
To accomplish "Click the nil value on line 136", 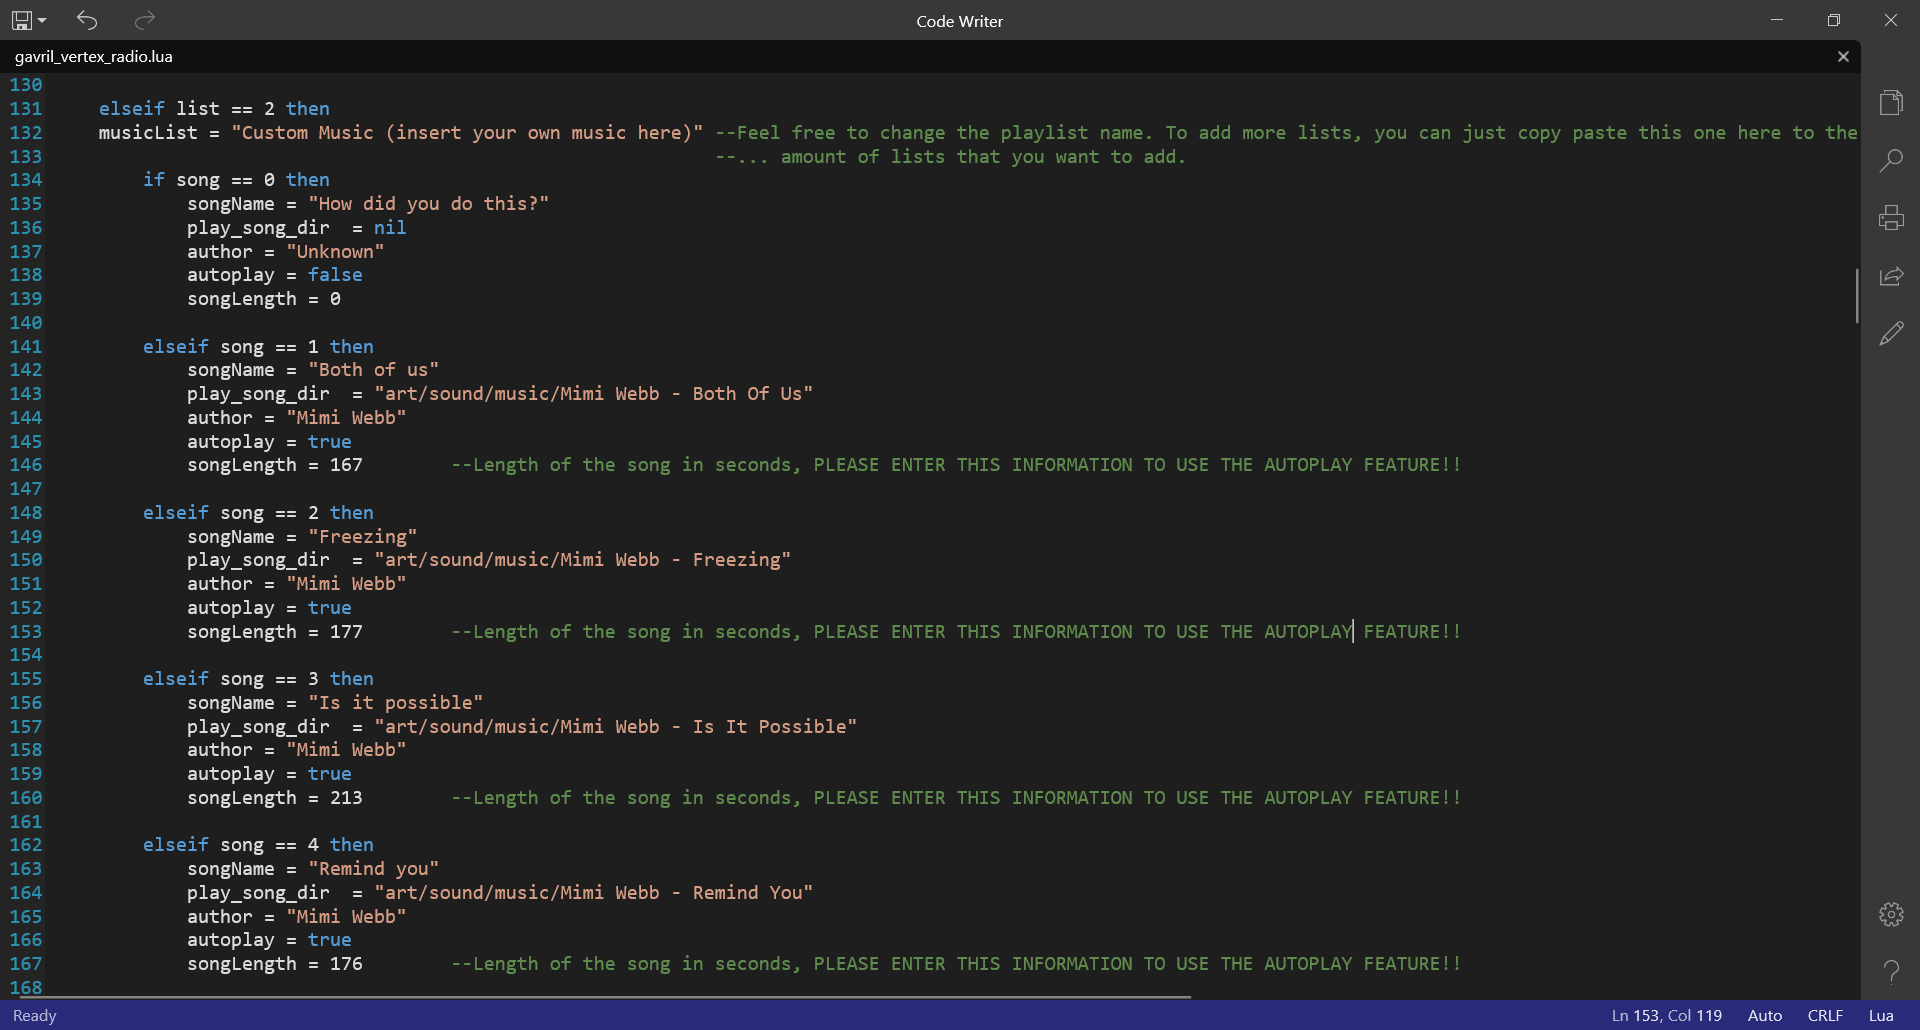I will pos(390,228).
